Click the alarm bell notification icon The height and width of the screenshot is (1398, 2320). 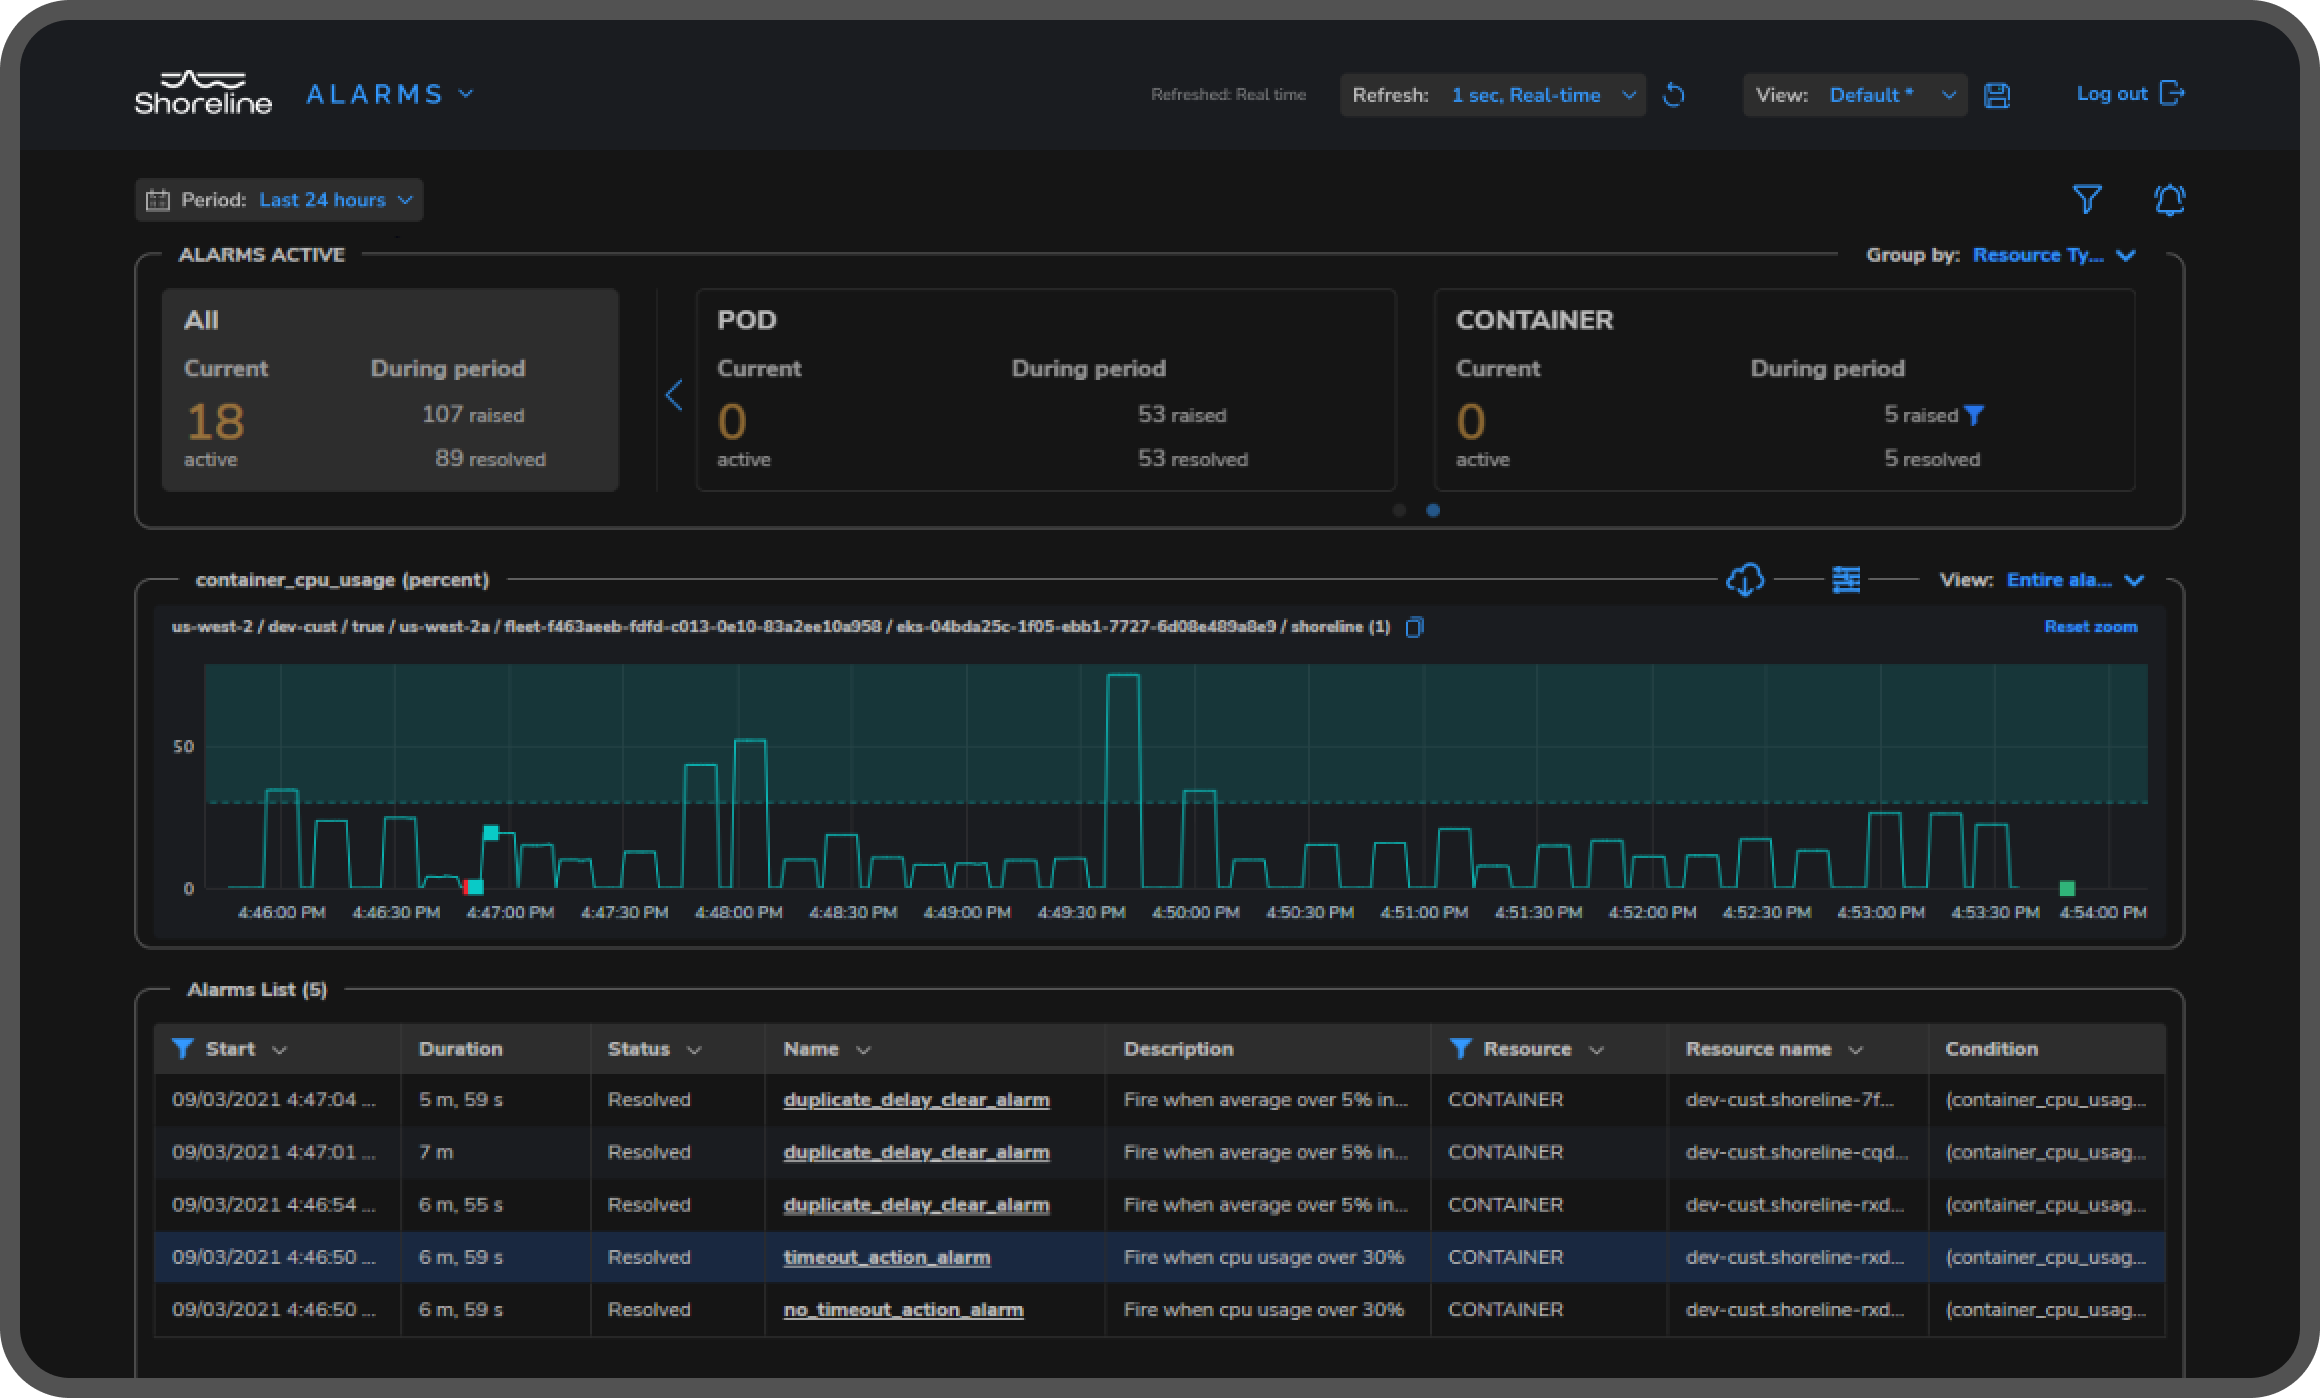2168,199
